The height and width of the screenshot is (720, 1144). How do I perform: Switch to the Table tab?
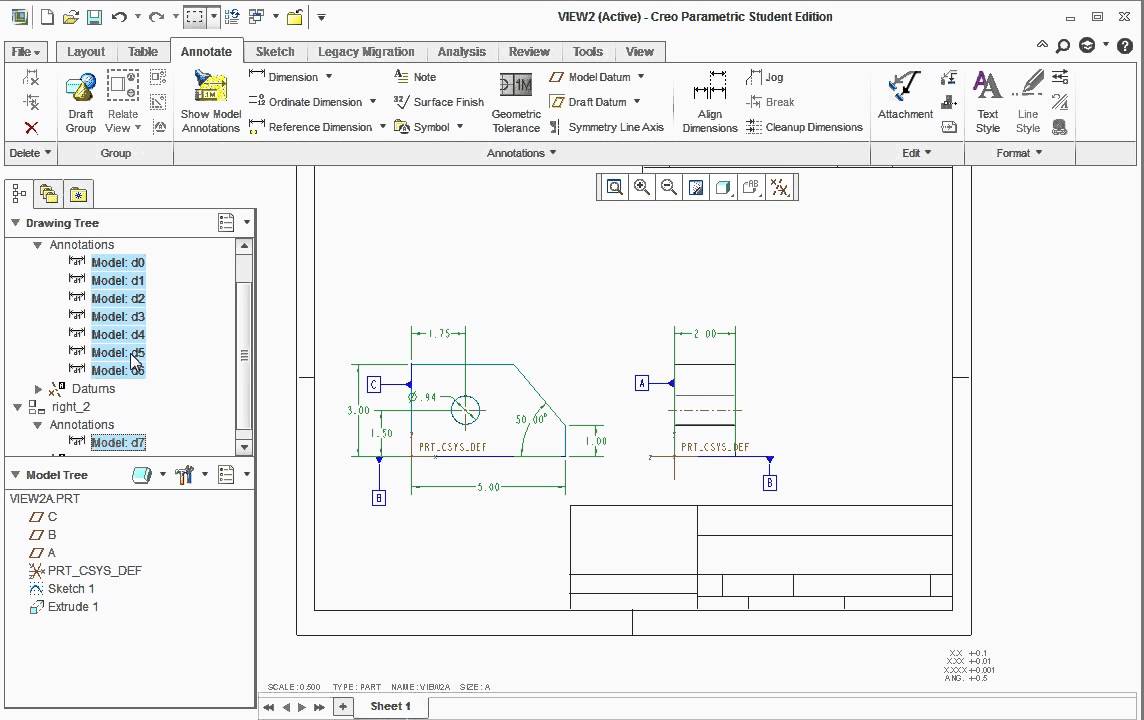point(143,52)
